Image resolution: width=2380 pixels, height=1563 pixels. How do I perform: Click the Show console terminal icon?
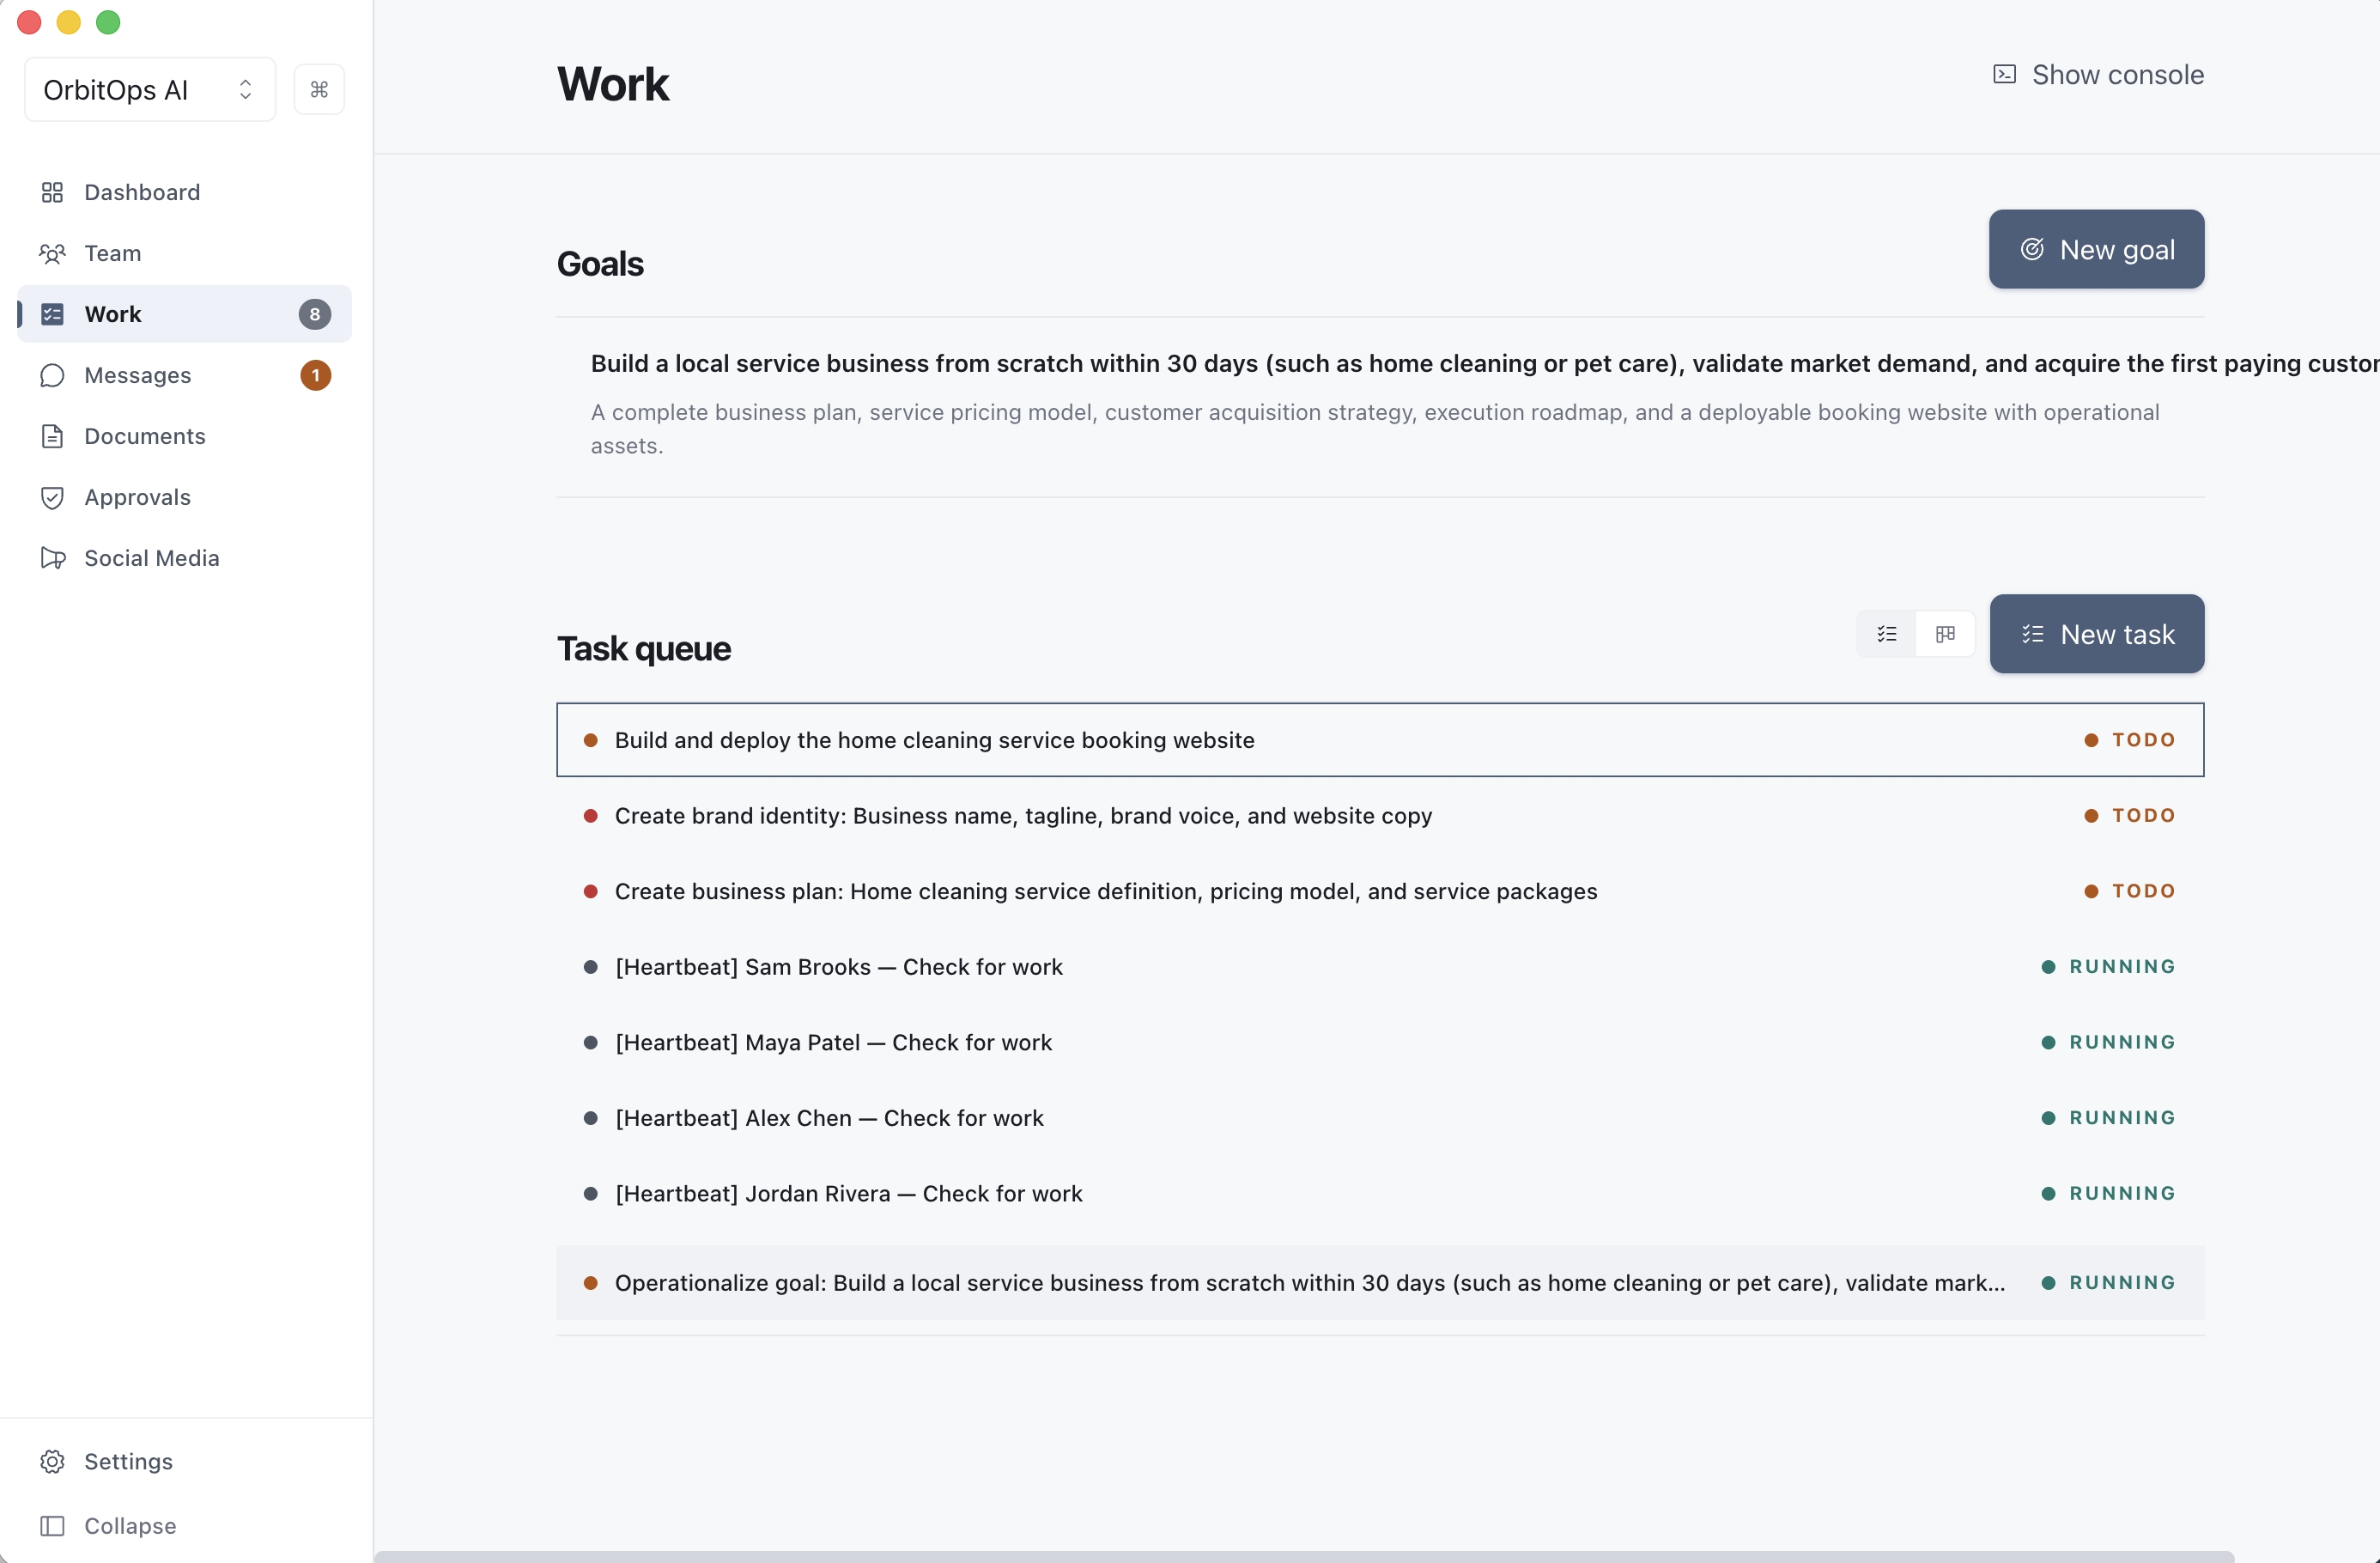[2004, 74]
